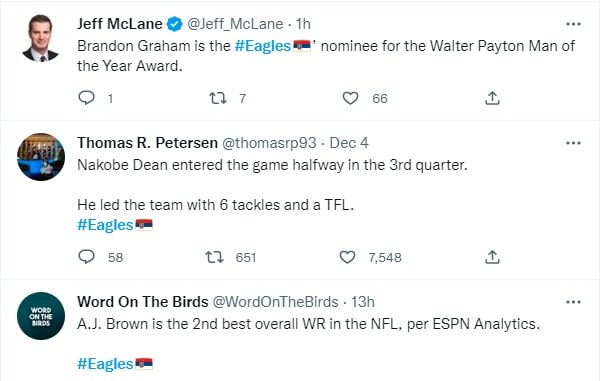601x381 pixels.
Task: Share Jeff McLane's tweet
Action: coord(492,99)
